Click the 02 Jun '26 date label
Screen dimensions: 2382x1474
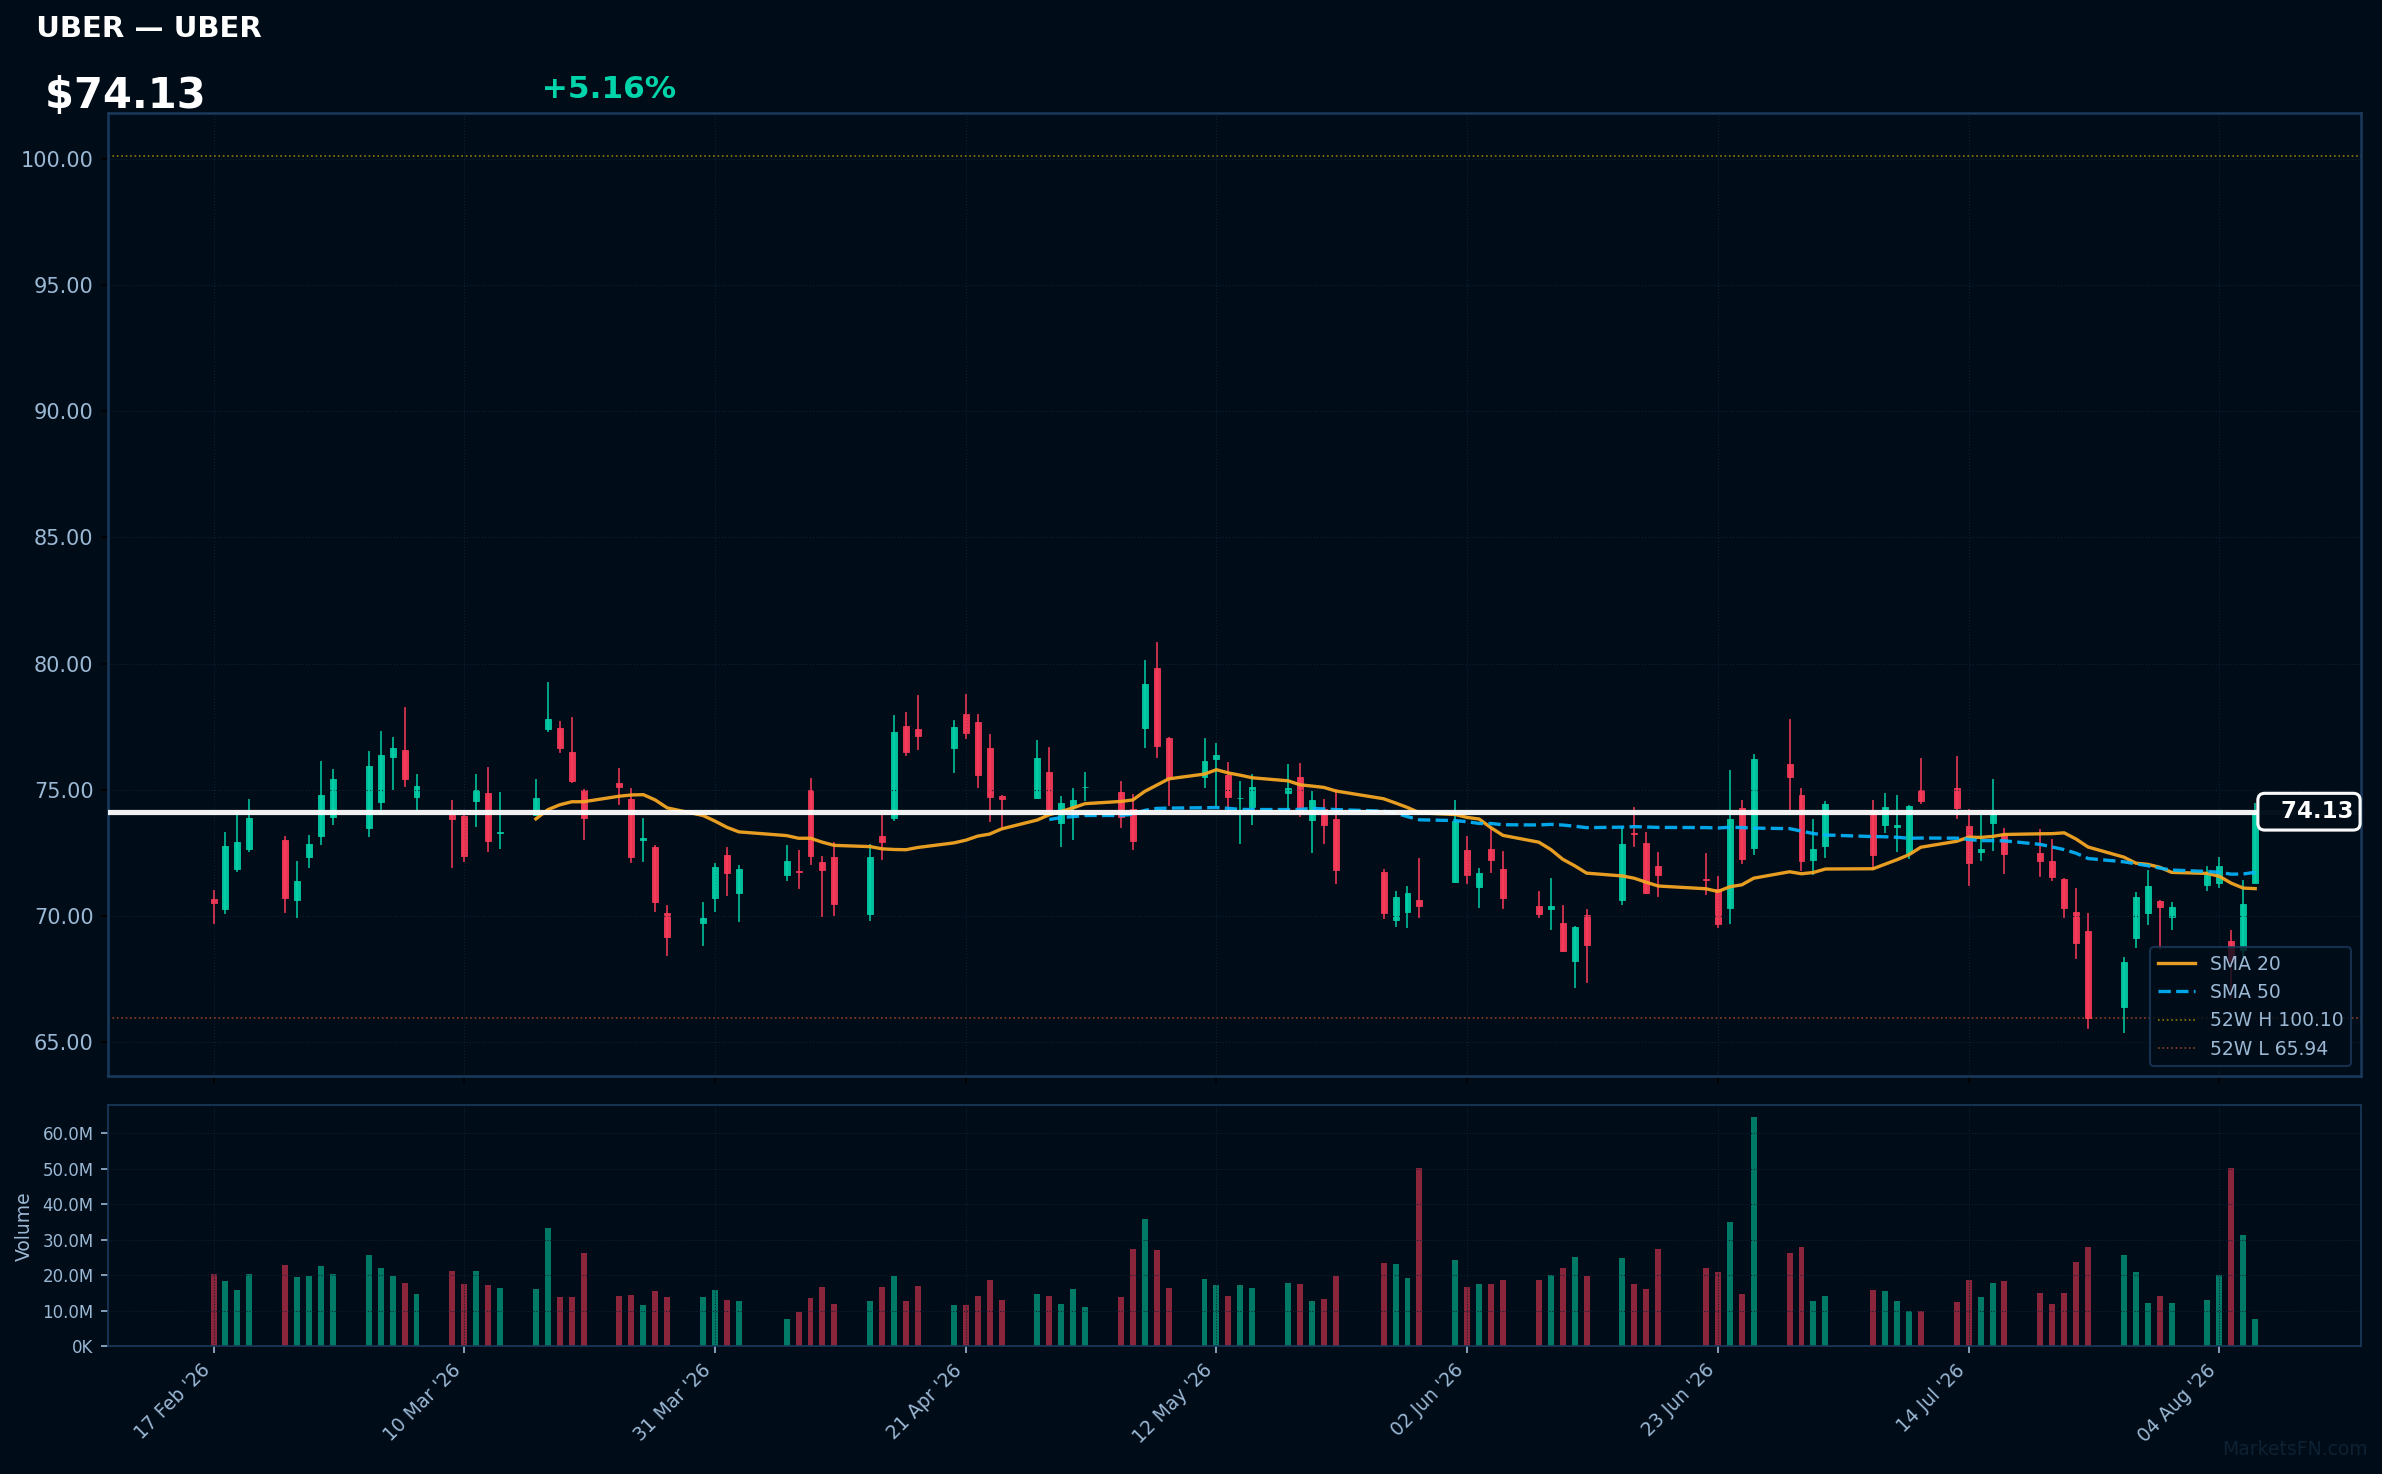pyautogui.click(x=1427, y=1400)
